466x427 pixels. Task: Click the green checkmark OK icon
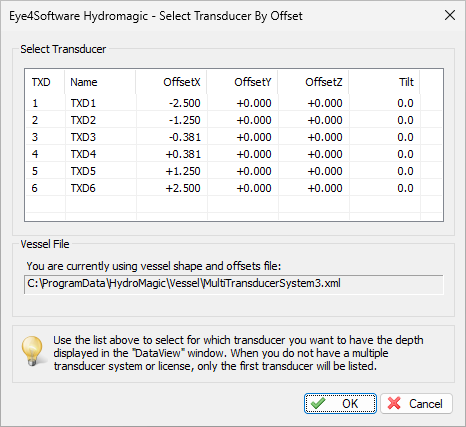tap(318, 403)
